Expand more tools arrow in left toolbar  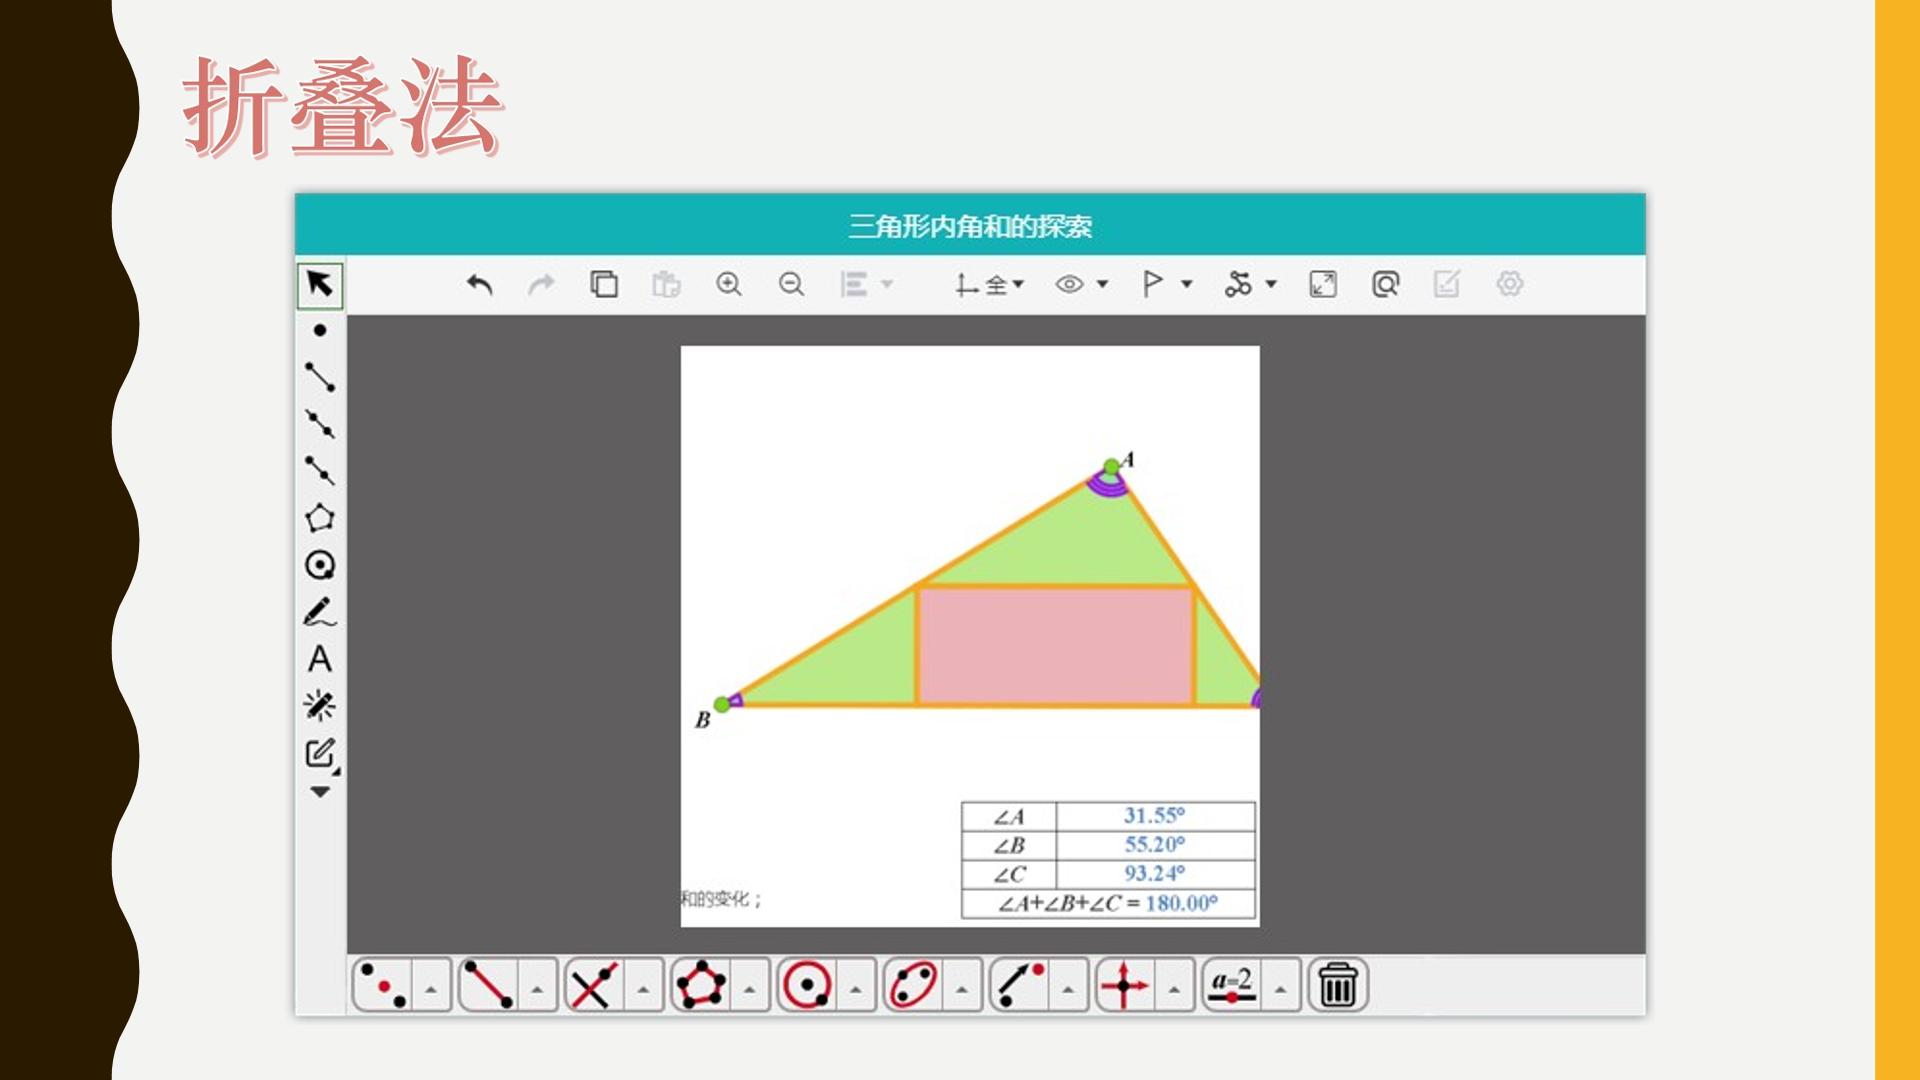(x=320, y=792)
